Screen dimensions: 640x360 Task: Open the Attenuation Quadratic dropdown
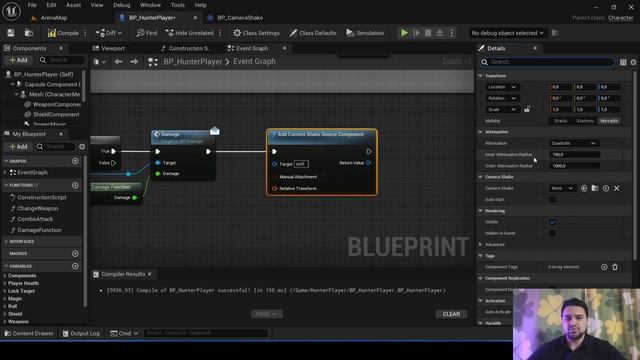[x=573, y=143]
